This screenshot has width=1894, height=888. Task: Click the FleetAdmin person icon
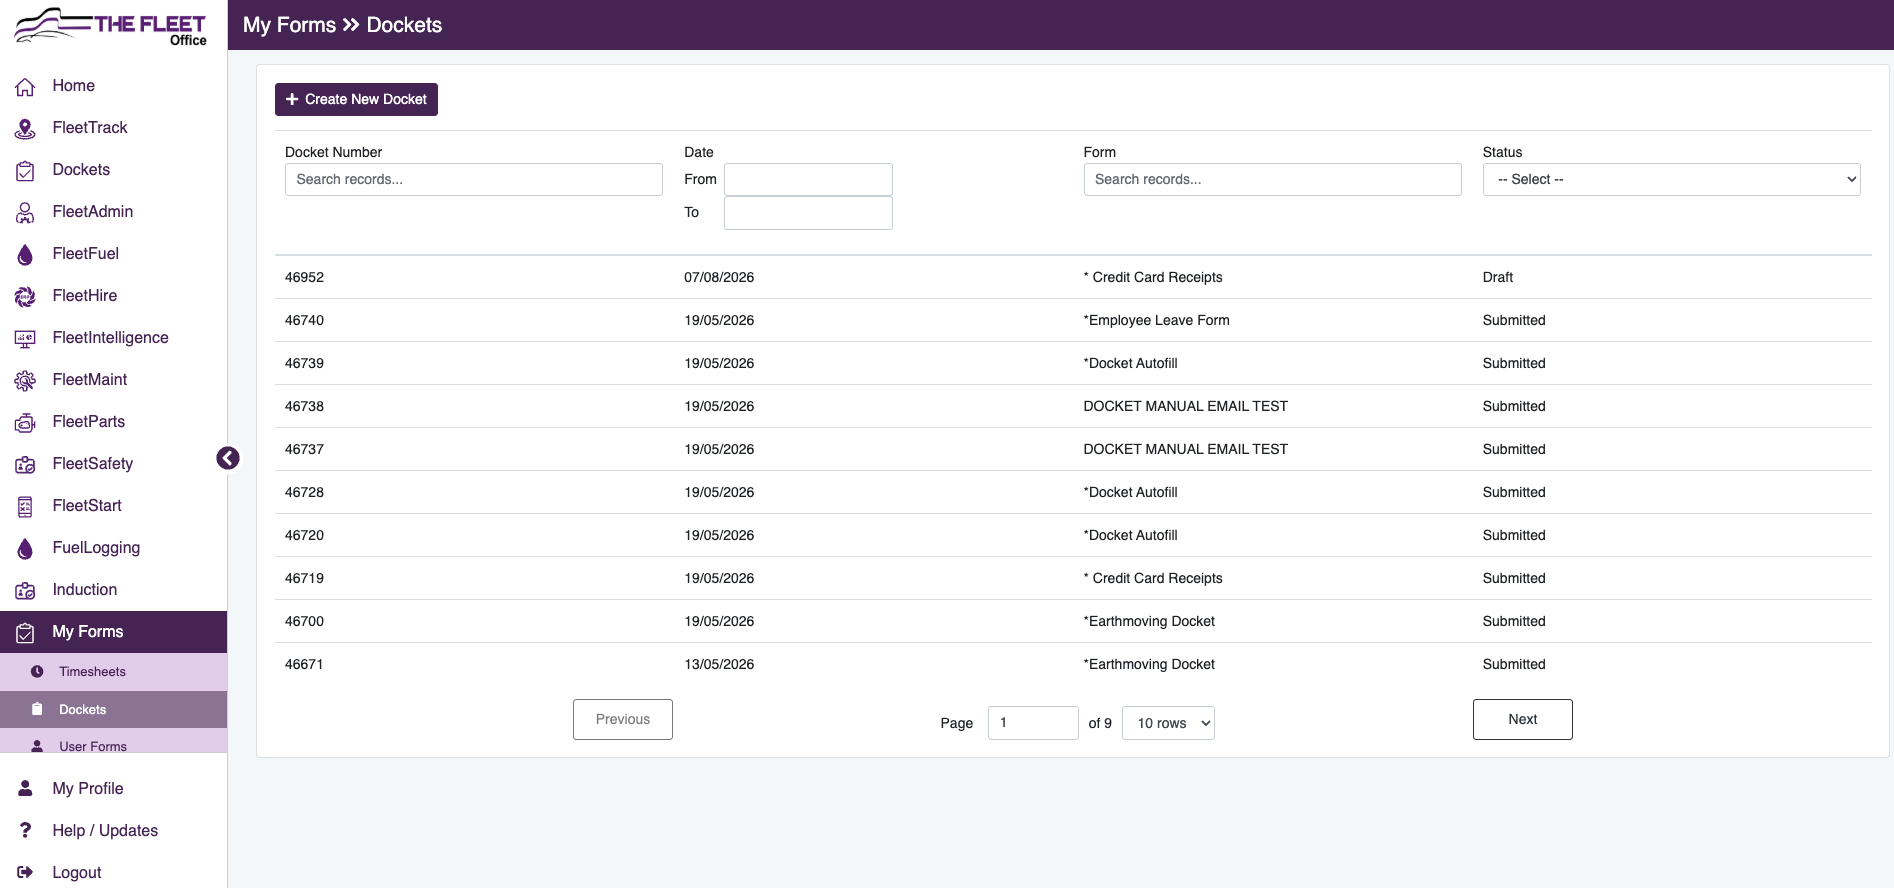tap(25, 213)
